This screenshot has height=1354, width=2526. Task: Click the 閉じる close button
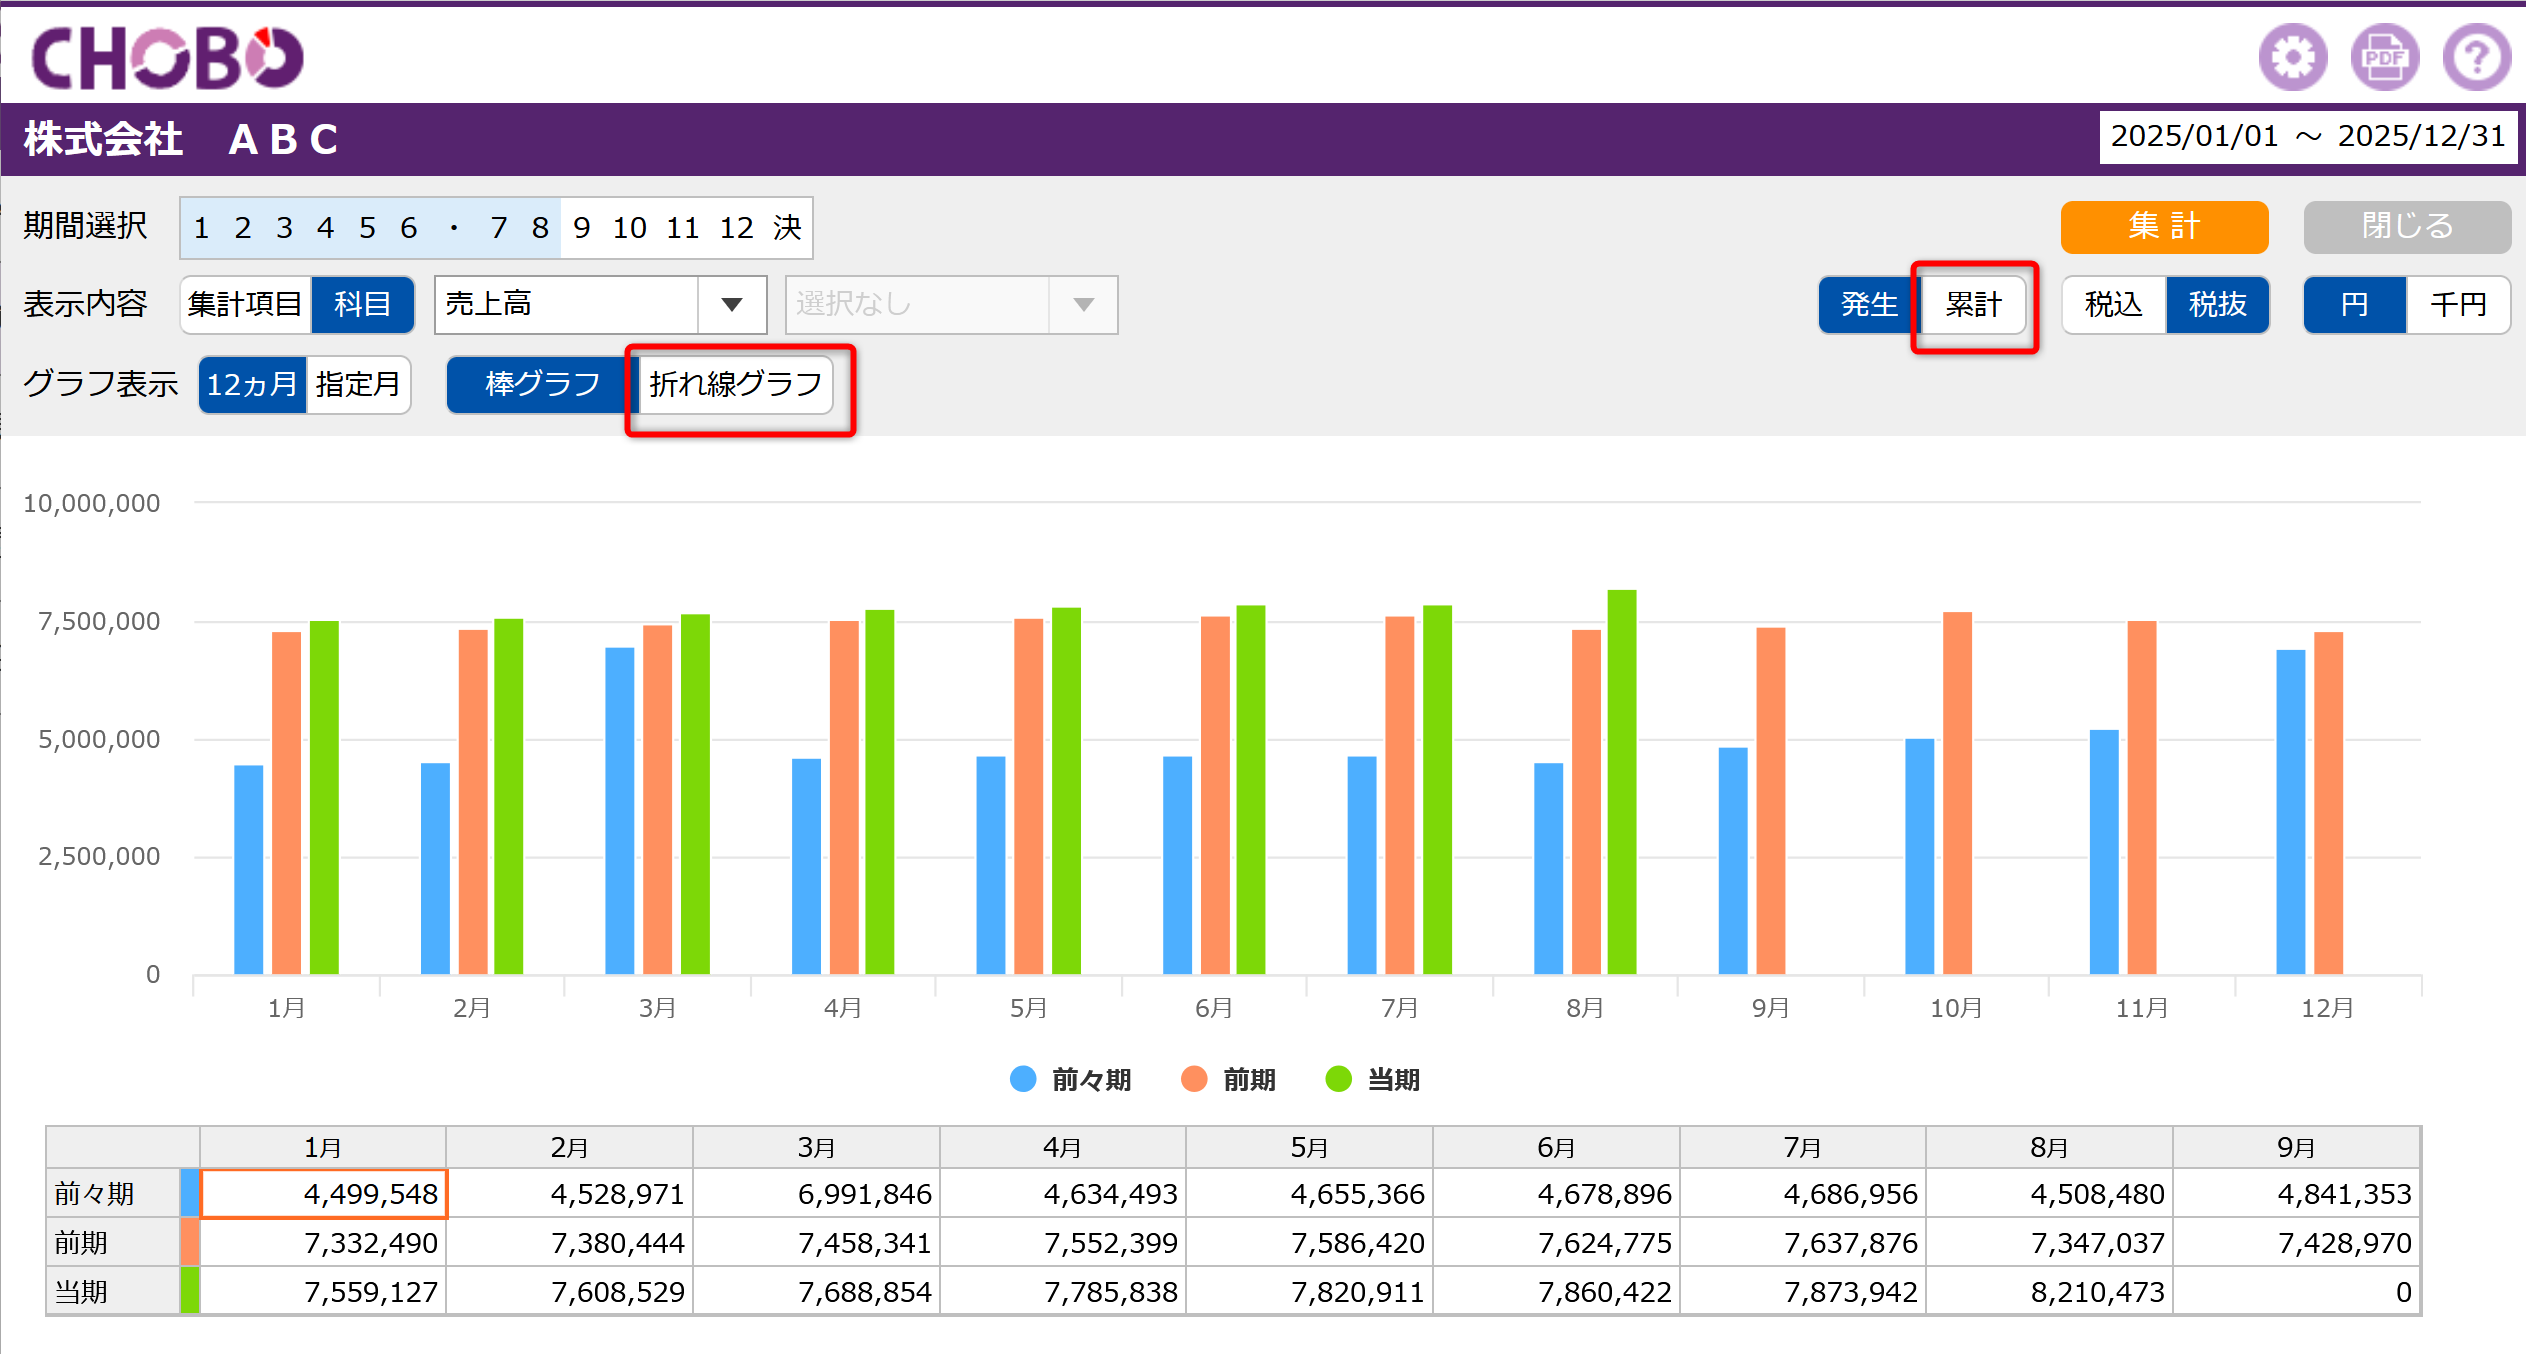[x=2407, y=227]
